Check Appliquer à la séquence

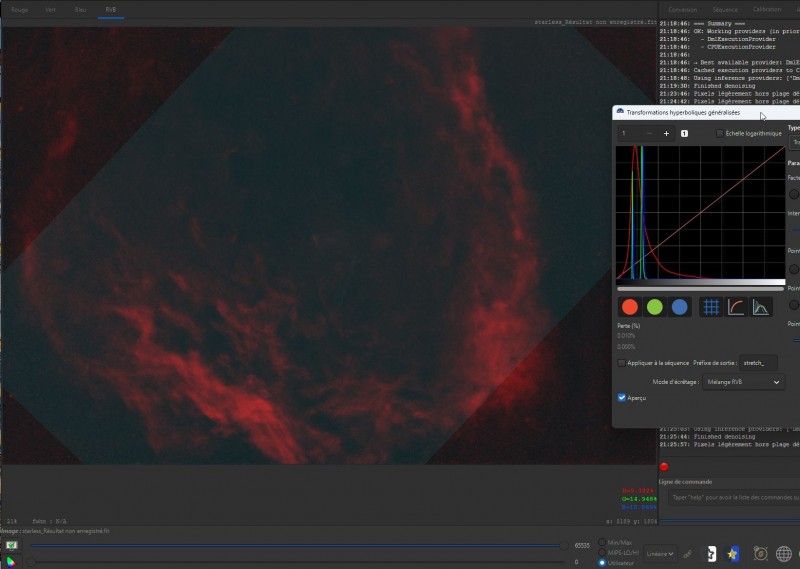[621, 363]
